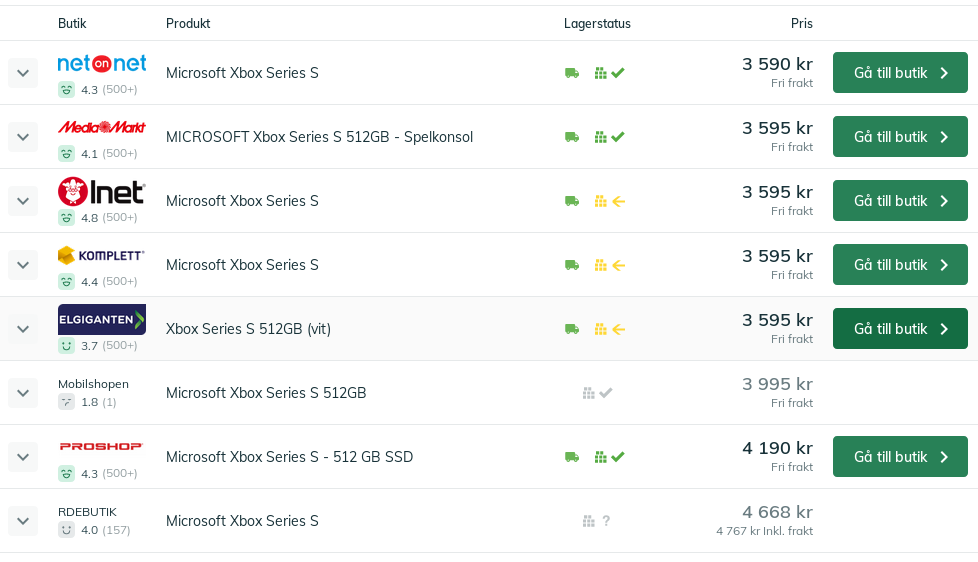The height and width of the screenshot is (562, 978).
Task: Select the RDEBUTIK store name
Action: pos(87,512)
